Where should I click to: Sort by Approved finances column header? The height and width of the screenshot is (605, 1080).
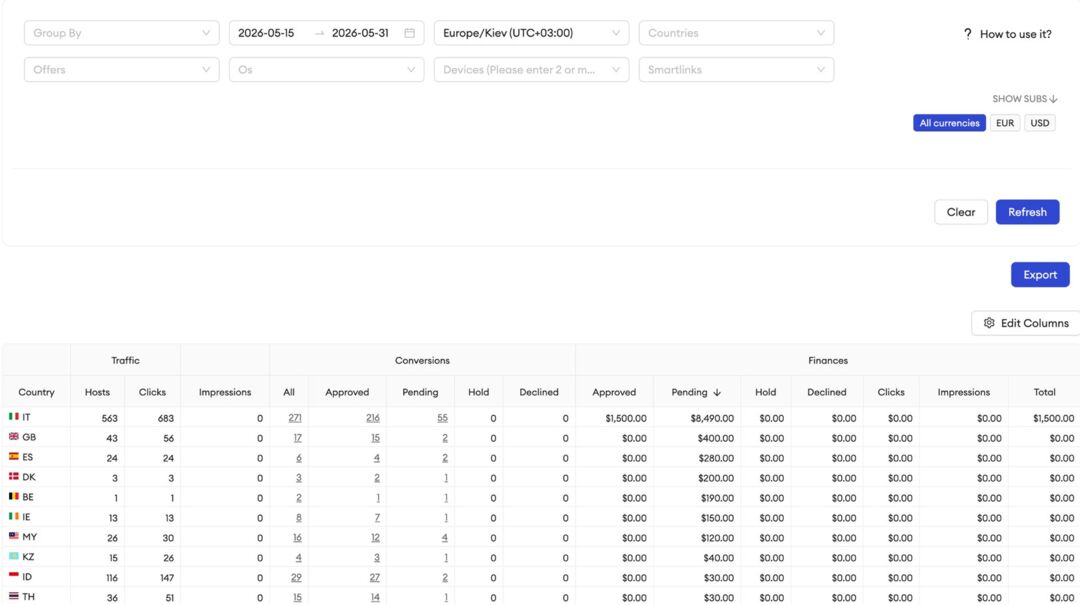click(x=614, y=392)
